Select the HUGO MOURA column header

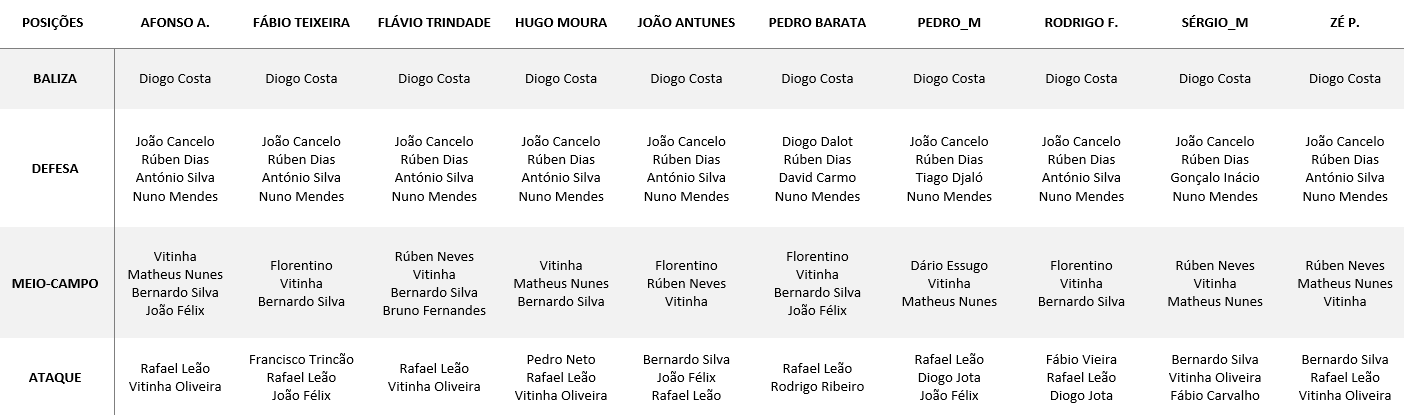point(560,22)
